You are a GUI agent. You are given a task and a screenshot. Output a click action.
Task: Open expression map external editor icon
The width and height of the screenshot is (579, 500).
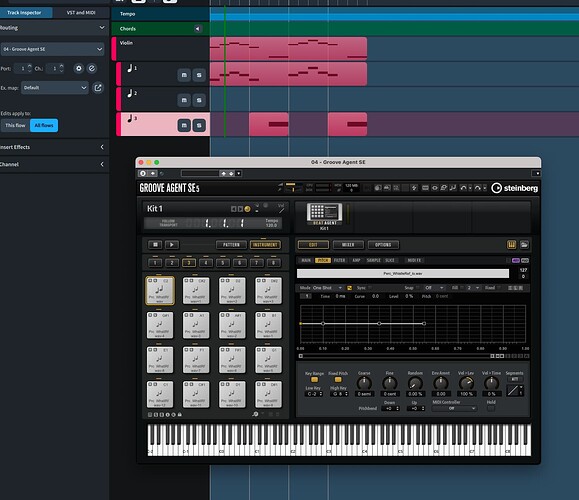click(x=98, y=88)
